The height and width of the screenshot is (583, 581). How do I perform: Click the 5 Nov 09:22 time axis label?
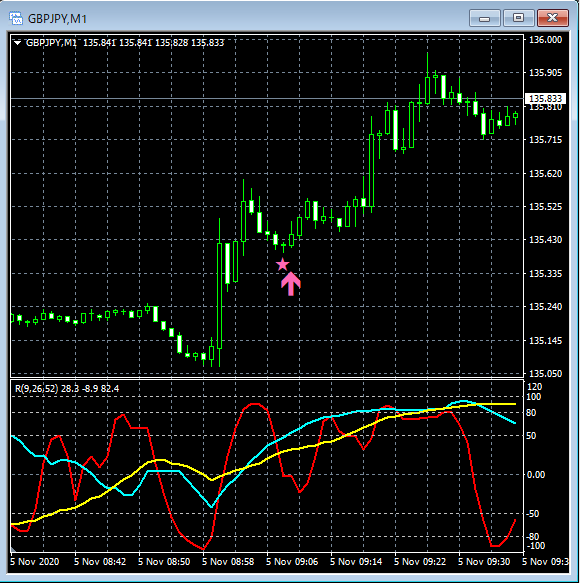[x=420, y=561]
